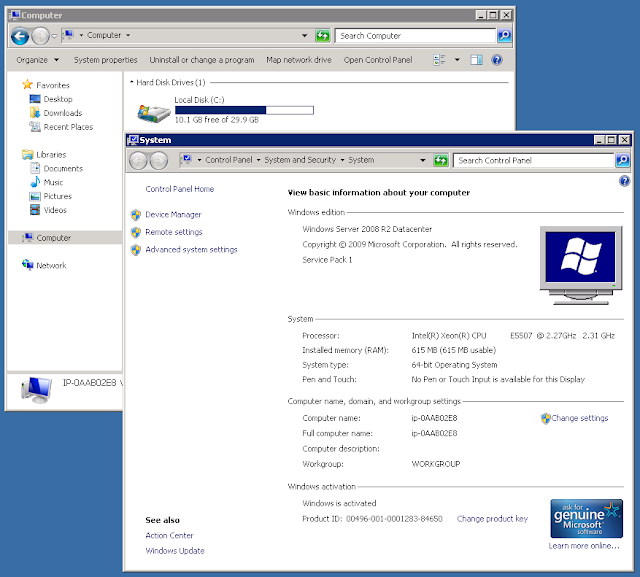Click Product ID 00496-001-0001283-84650
Image resolution: width=640 pixels, height=577 pixels.
pos(394,519)
